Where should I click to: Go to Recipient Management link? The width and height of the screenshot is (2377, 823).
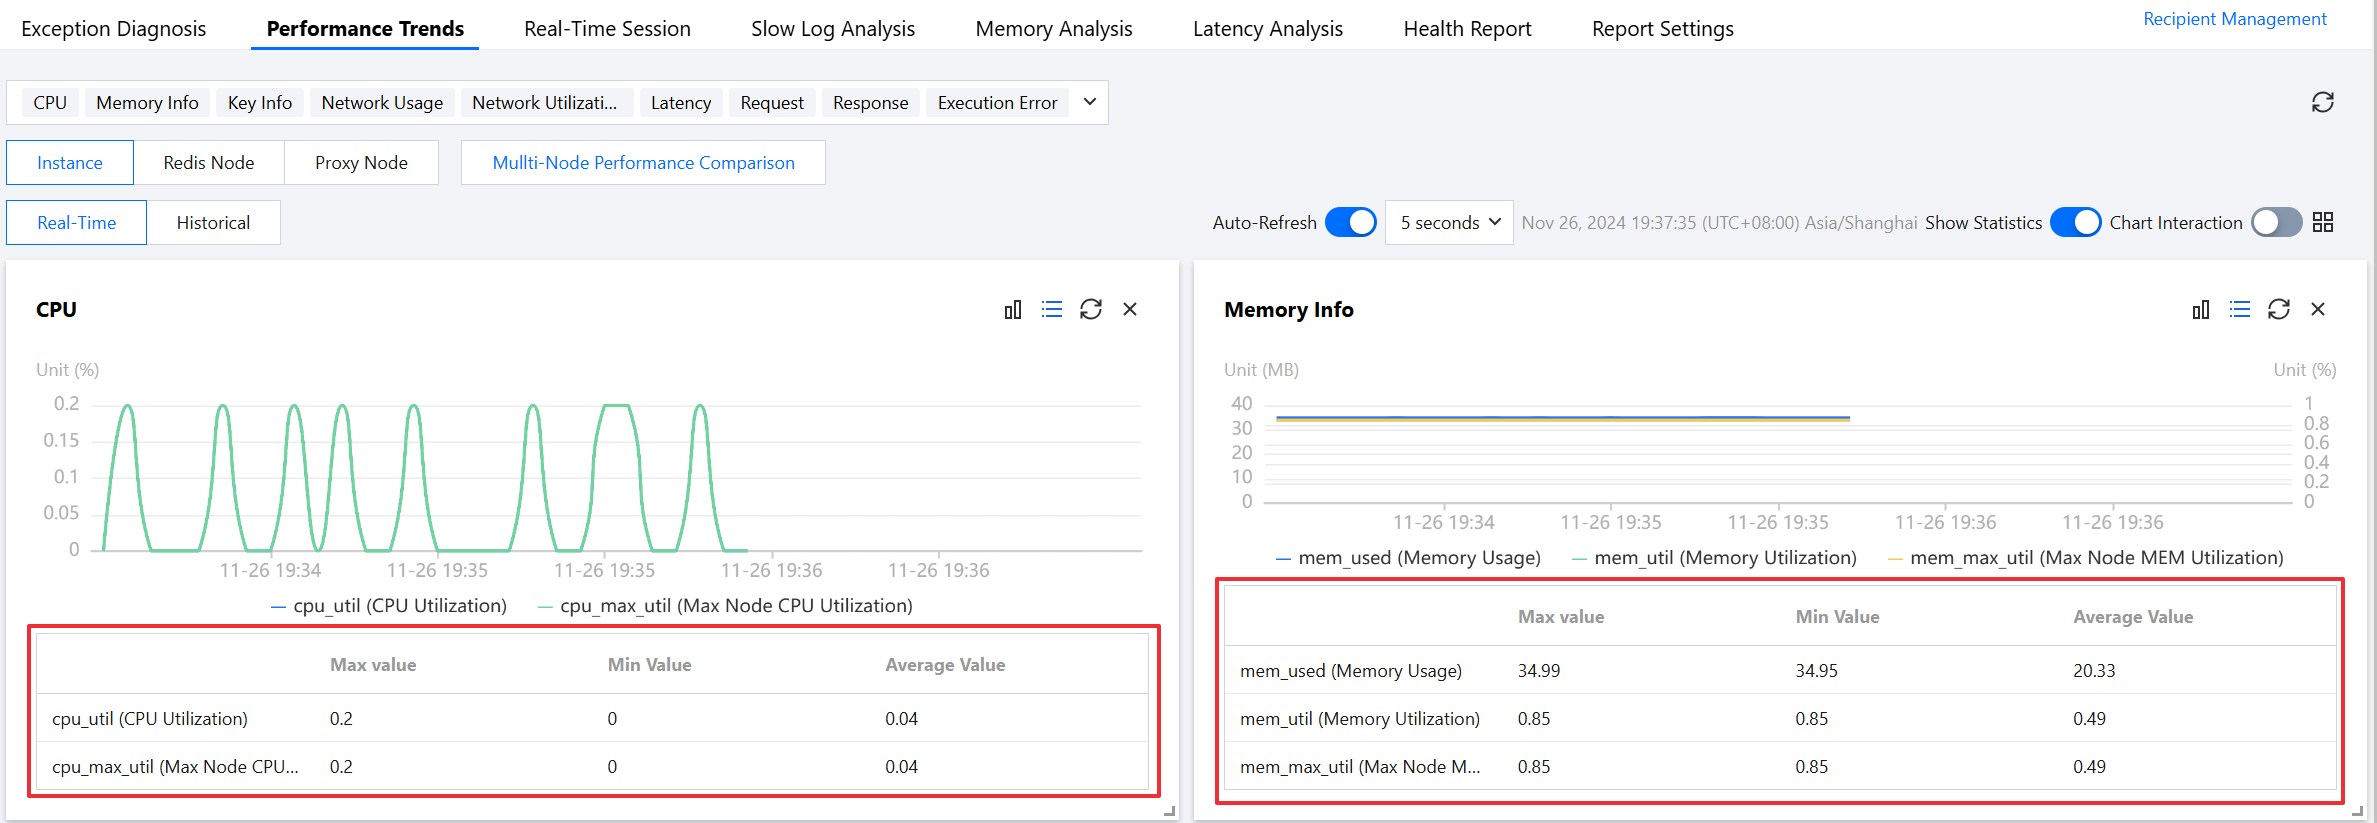2234,19
